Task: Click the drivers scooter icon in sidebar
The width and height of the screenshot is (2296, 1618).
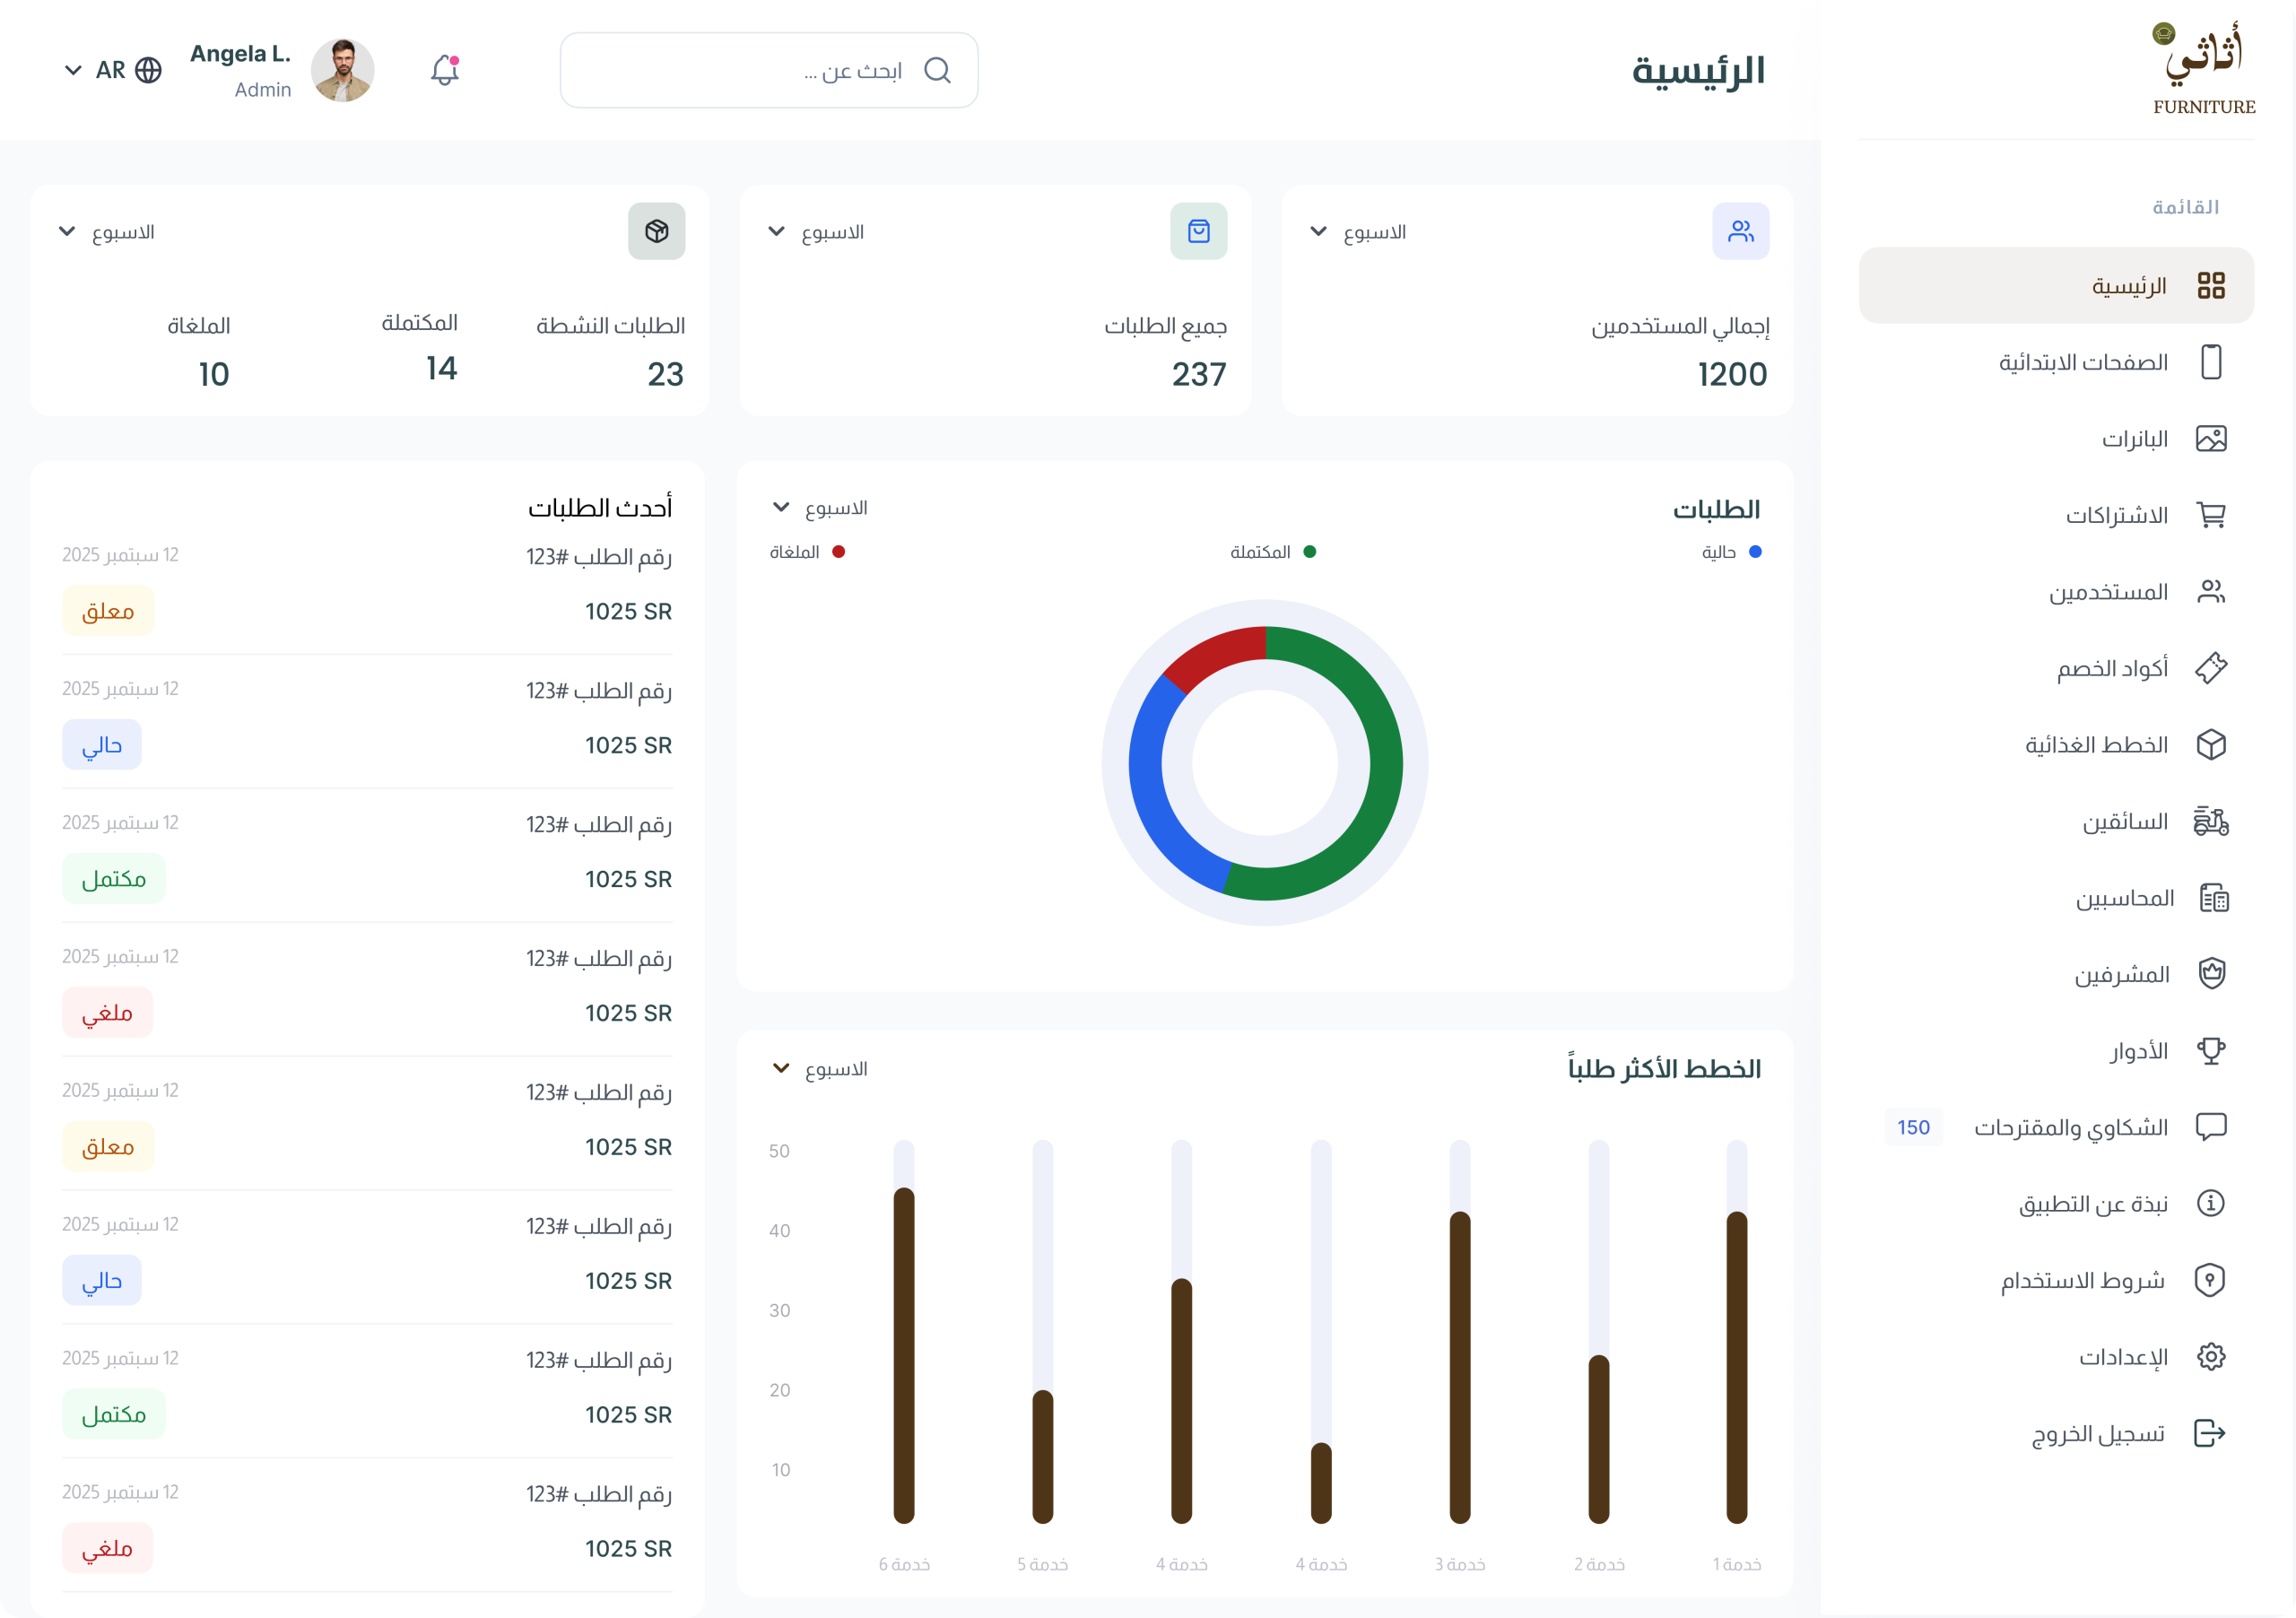Action: (x=2210, y=821)
